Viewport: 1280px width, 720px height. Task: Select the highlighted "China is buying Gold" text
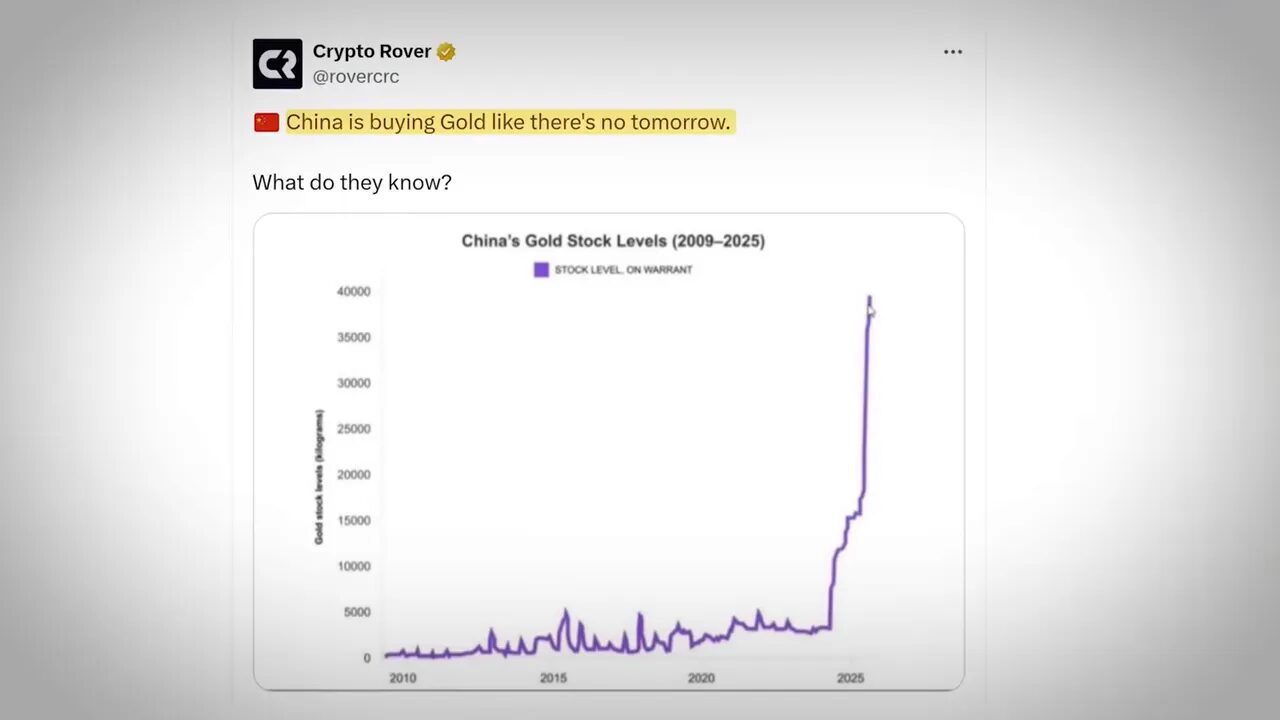[509, 122]
